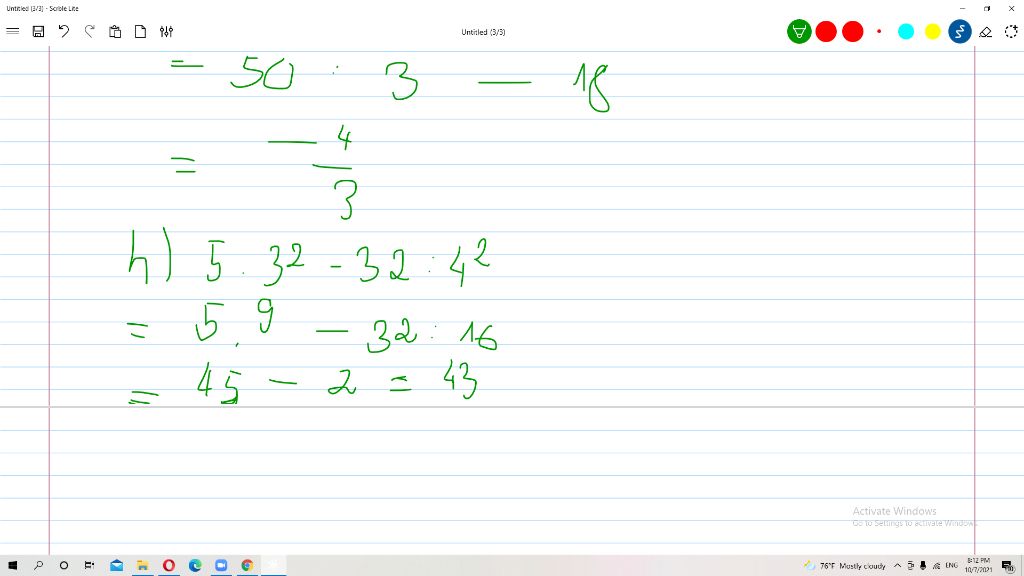This screenshot has width=1024, height=576.
Task: Open Microsoft Edge from taskbar
Action: point(195,566)
